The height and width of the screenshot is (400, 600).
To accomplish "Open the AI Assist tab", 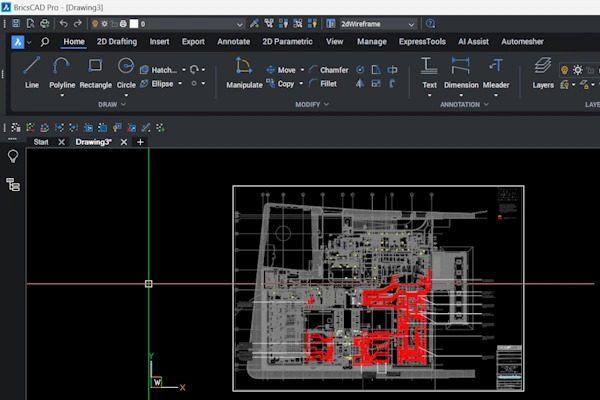I will click(x=473, y=42).
